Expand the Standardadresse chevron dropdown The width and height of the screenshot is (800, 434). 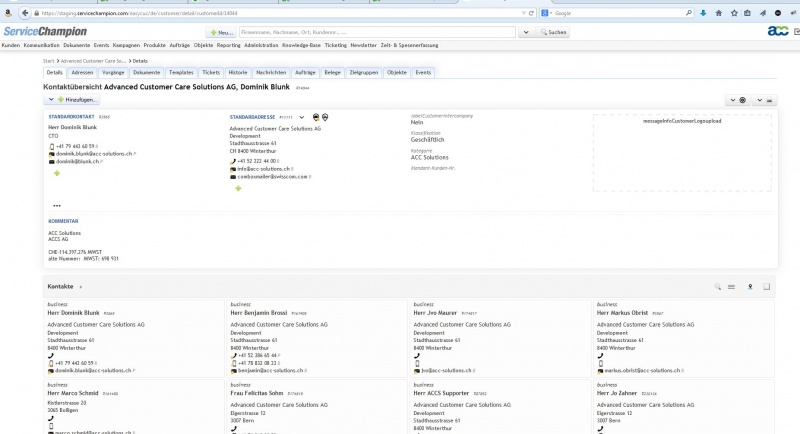coord(302,117)
